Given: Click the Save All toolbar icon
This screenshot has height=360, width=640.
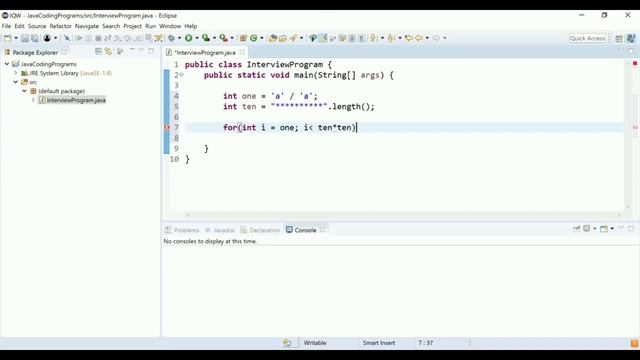Looking at the screenshot, I should [35, 38].
